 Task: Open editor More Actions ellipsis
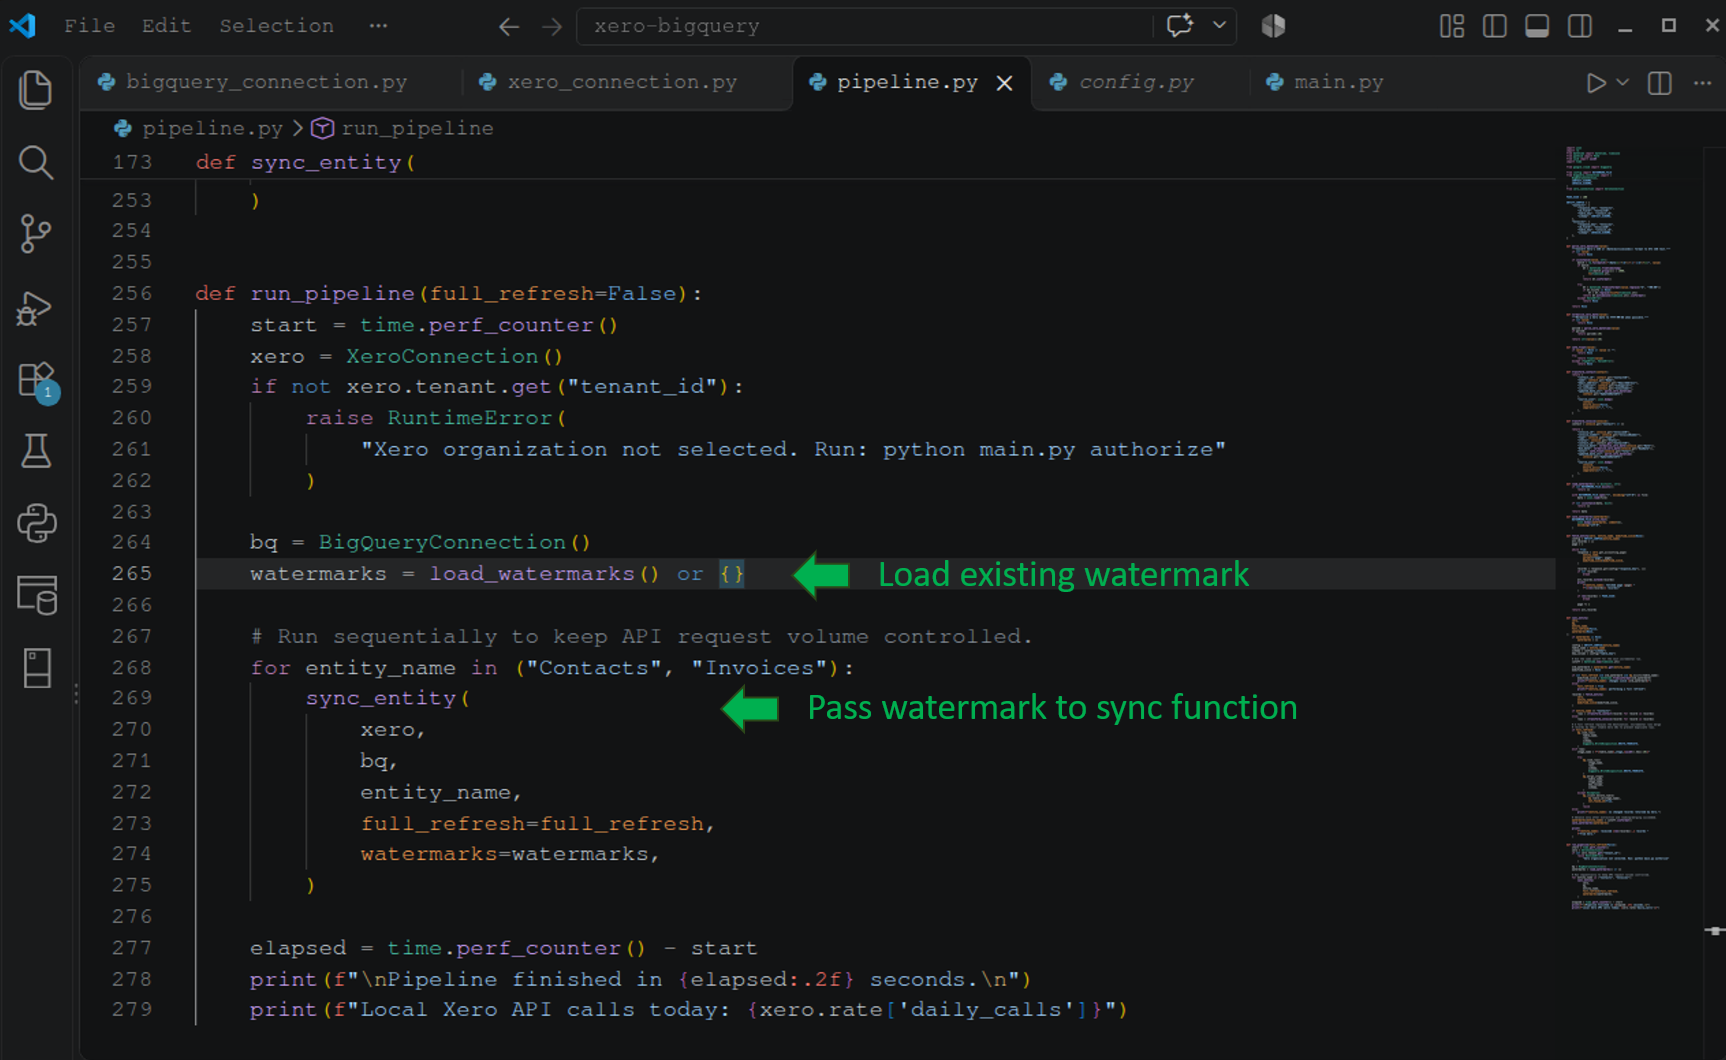pyautogui.click(x=1702, y=83)
